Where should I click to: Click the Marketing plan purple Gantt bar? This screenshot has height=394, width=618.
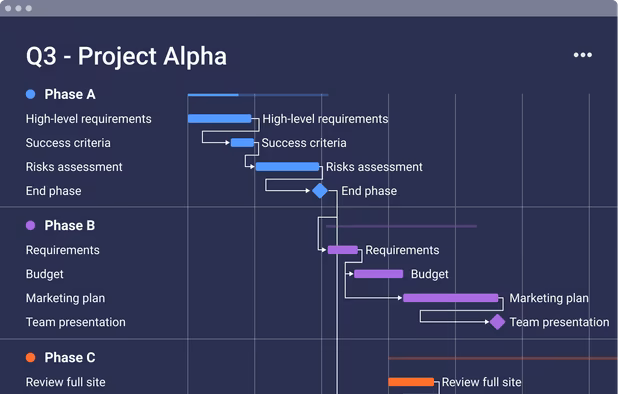click(x=451, y=298)
